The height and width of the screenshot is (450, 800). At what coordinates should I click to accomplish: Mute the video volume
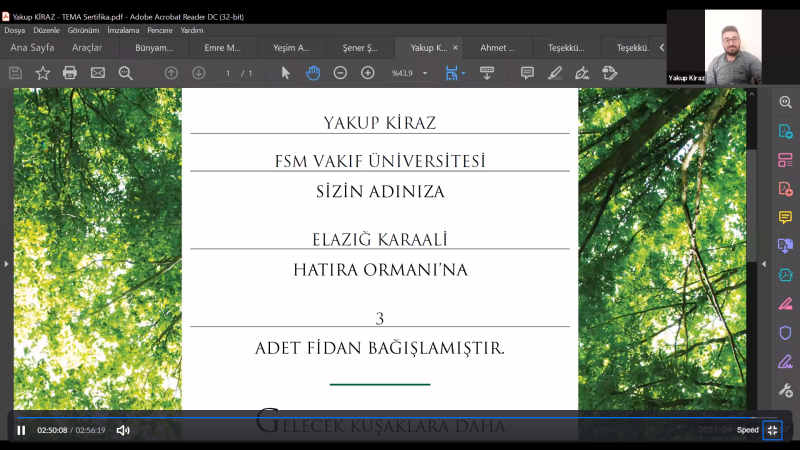click(123, 430)
